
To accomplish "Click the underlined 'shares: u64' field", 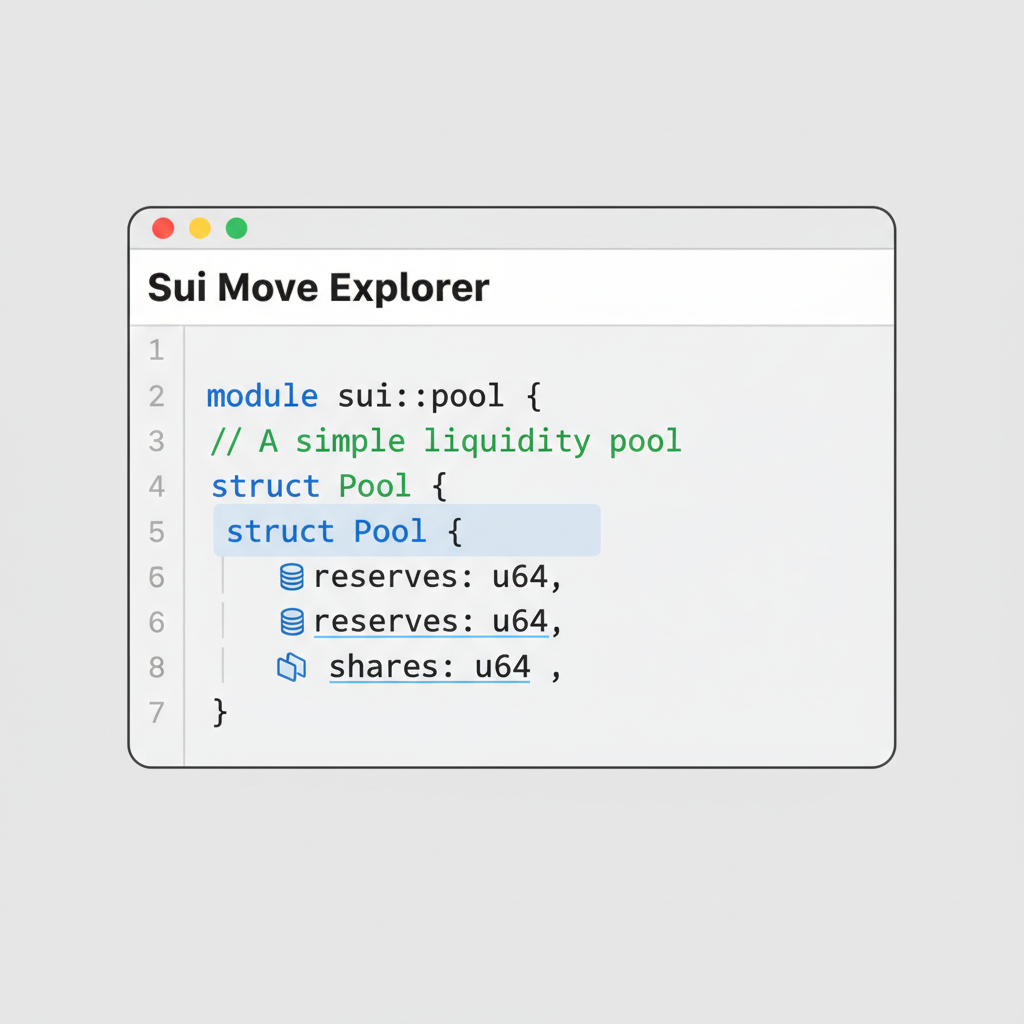I will pos(430,667).
